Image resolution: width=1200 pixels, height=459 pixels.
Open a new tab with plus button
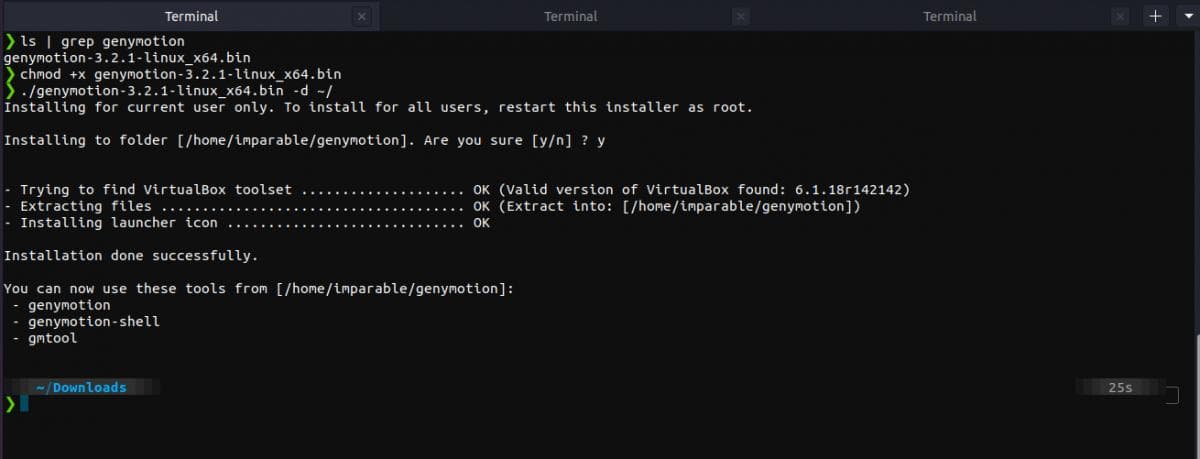click(x=1156, y=16)
